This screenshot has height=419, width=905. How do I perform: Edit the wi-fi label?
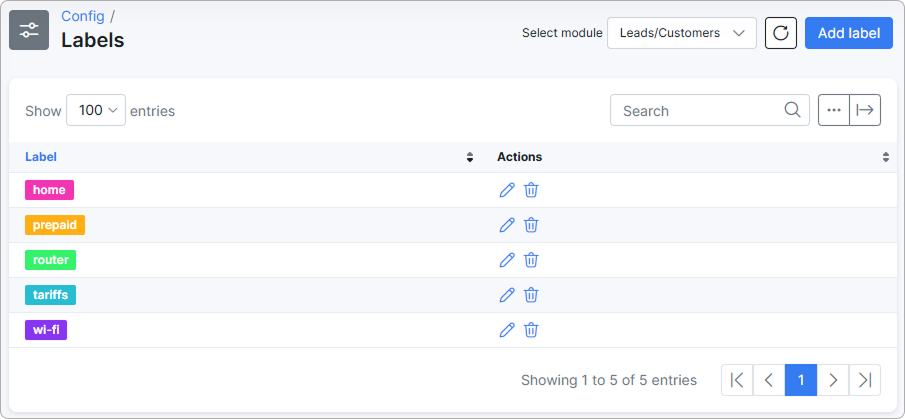pos(507,330)
